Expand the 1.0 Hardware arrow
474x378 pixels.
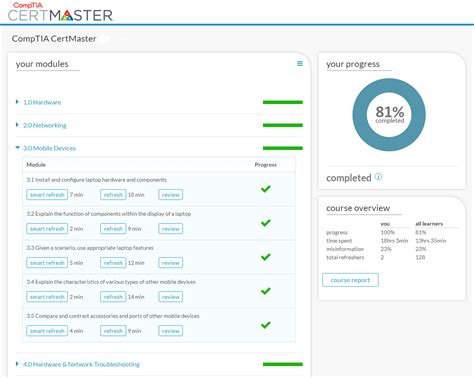coord(17,102)
